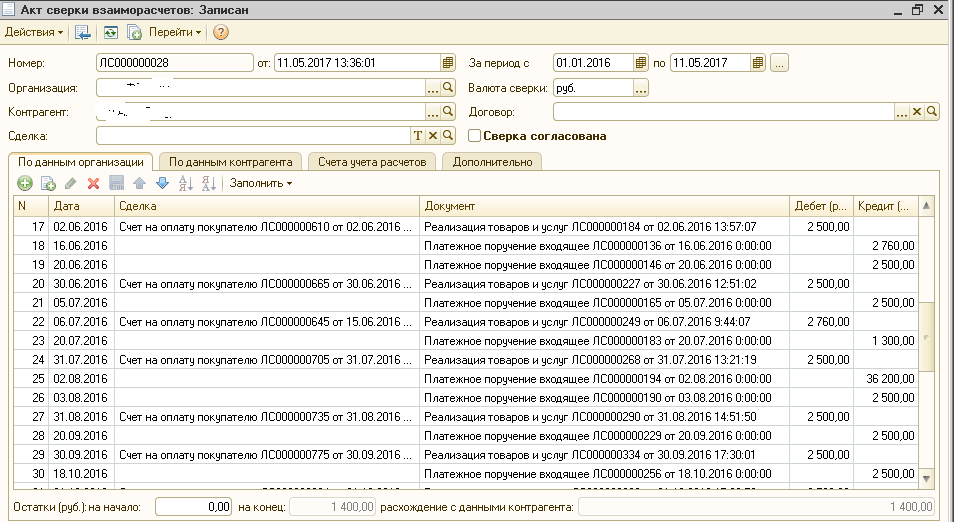Click the create-based-on document icon
The height and width of the screenshot is (522, 954).
(x=134, y=32)
